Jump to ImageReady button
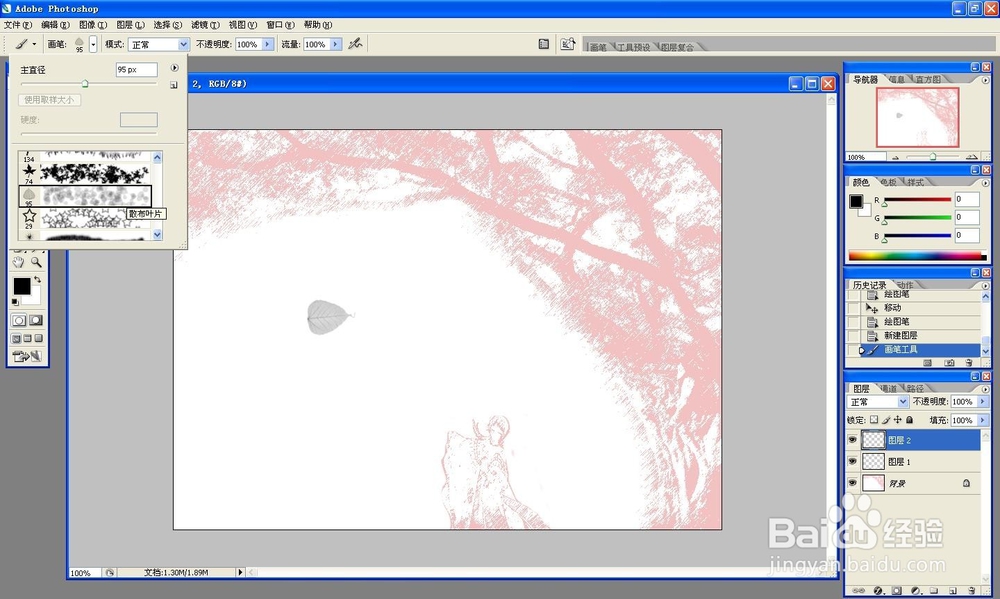 pos(27,357)
